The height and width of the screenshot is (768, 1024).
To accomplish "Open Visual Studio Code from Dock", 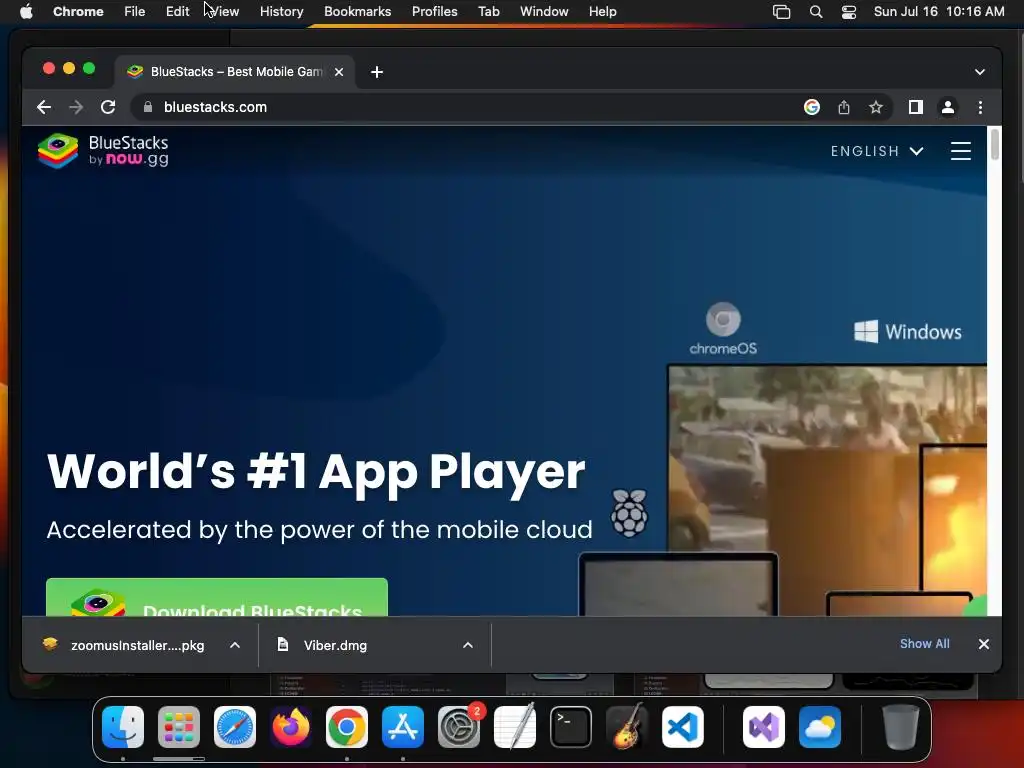I will point(683,727).
